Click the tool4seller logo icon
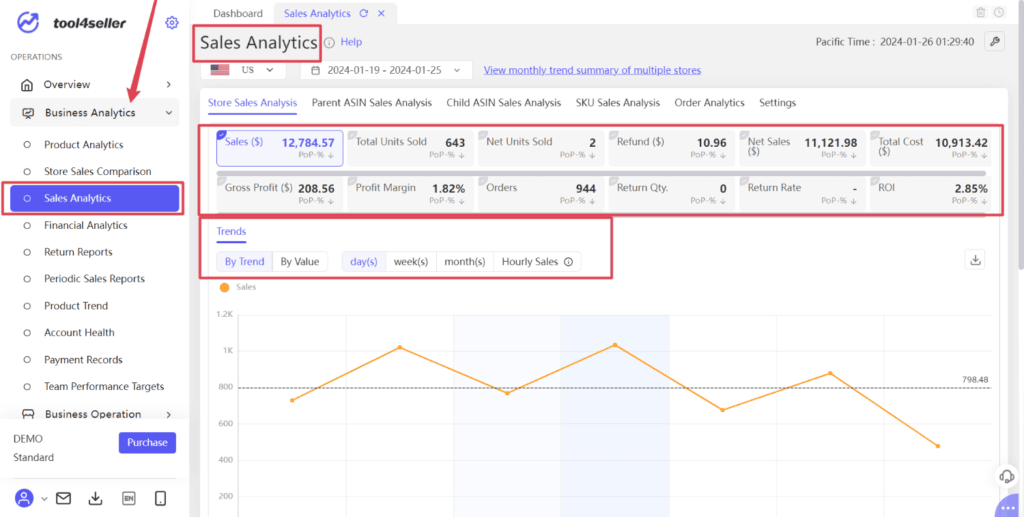The width and height of the screenshot is (1024, 517). [x=28, y=23]
